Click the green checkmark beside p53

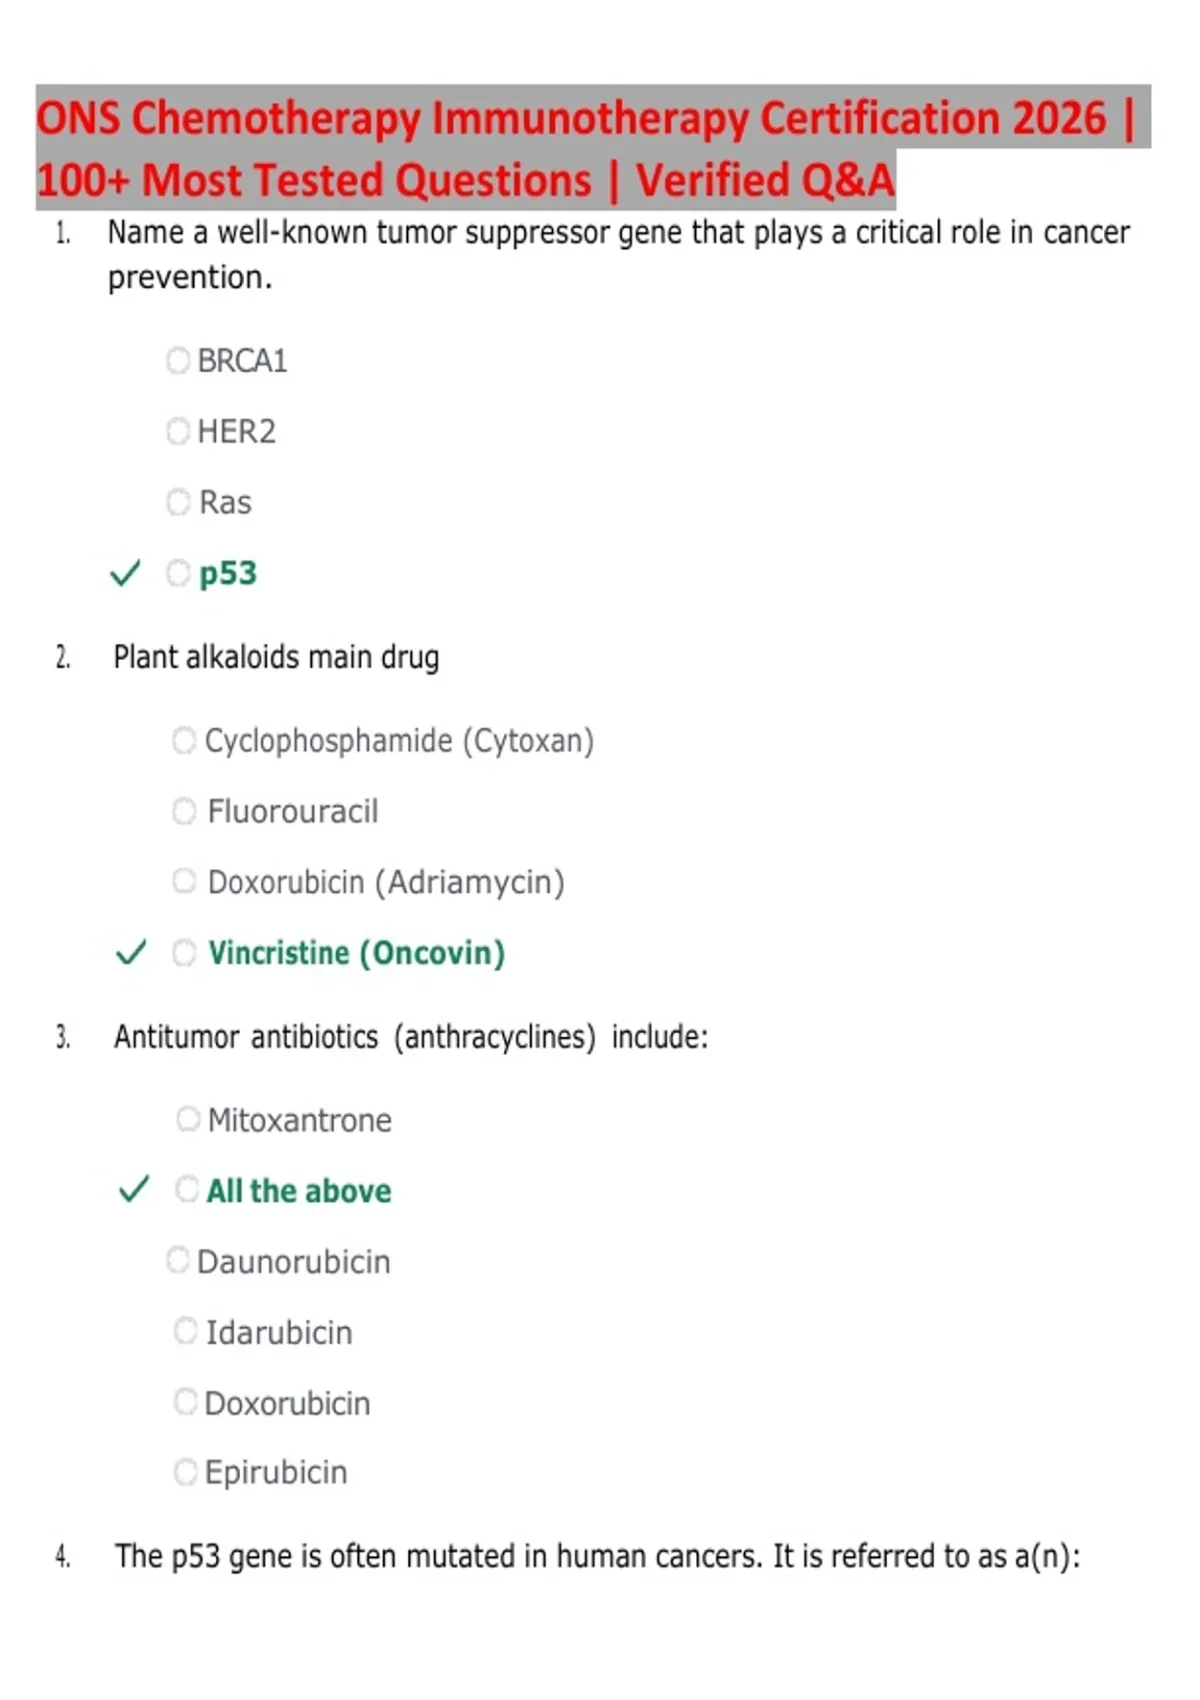[125, 573]
